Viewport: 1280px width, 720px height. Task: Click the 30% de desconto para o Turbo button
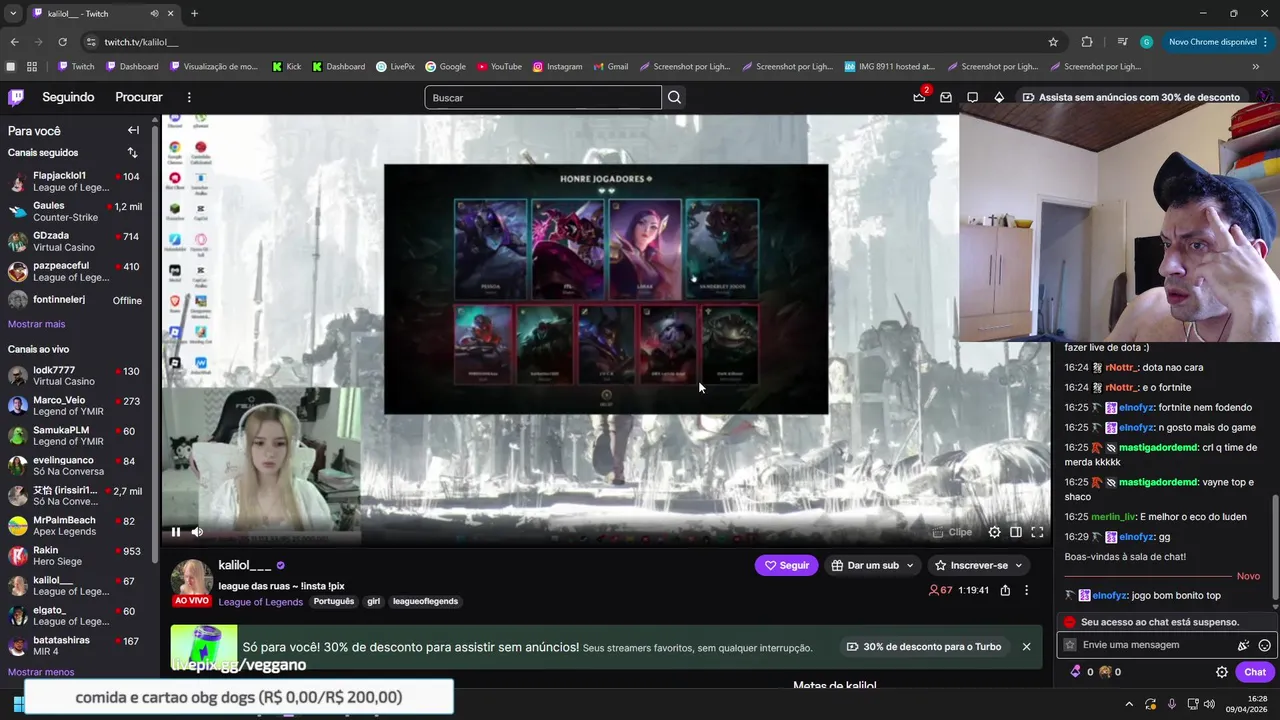(924, 647)
